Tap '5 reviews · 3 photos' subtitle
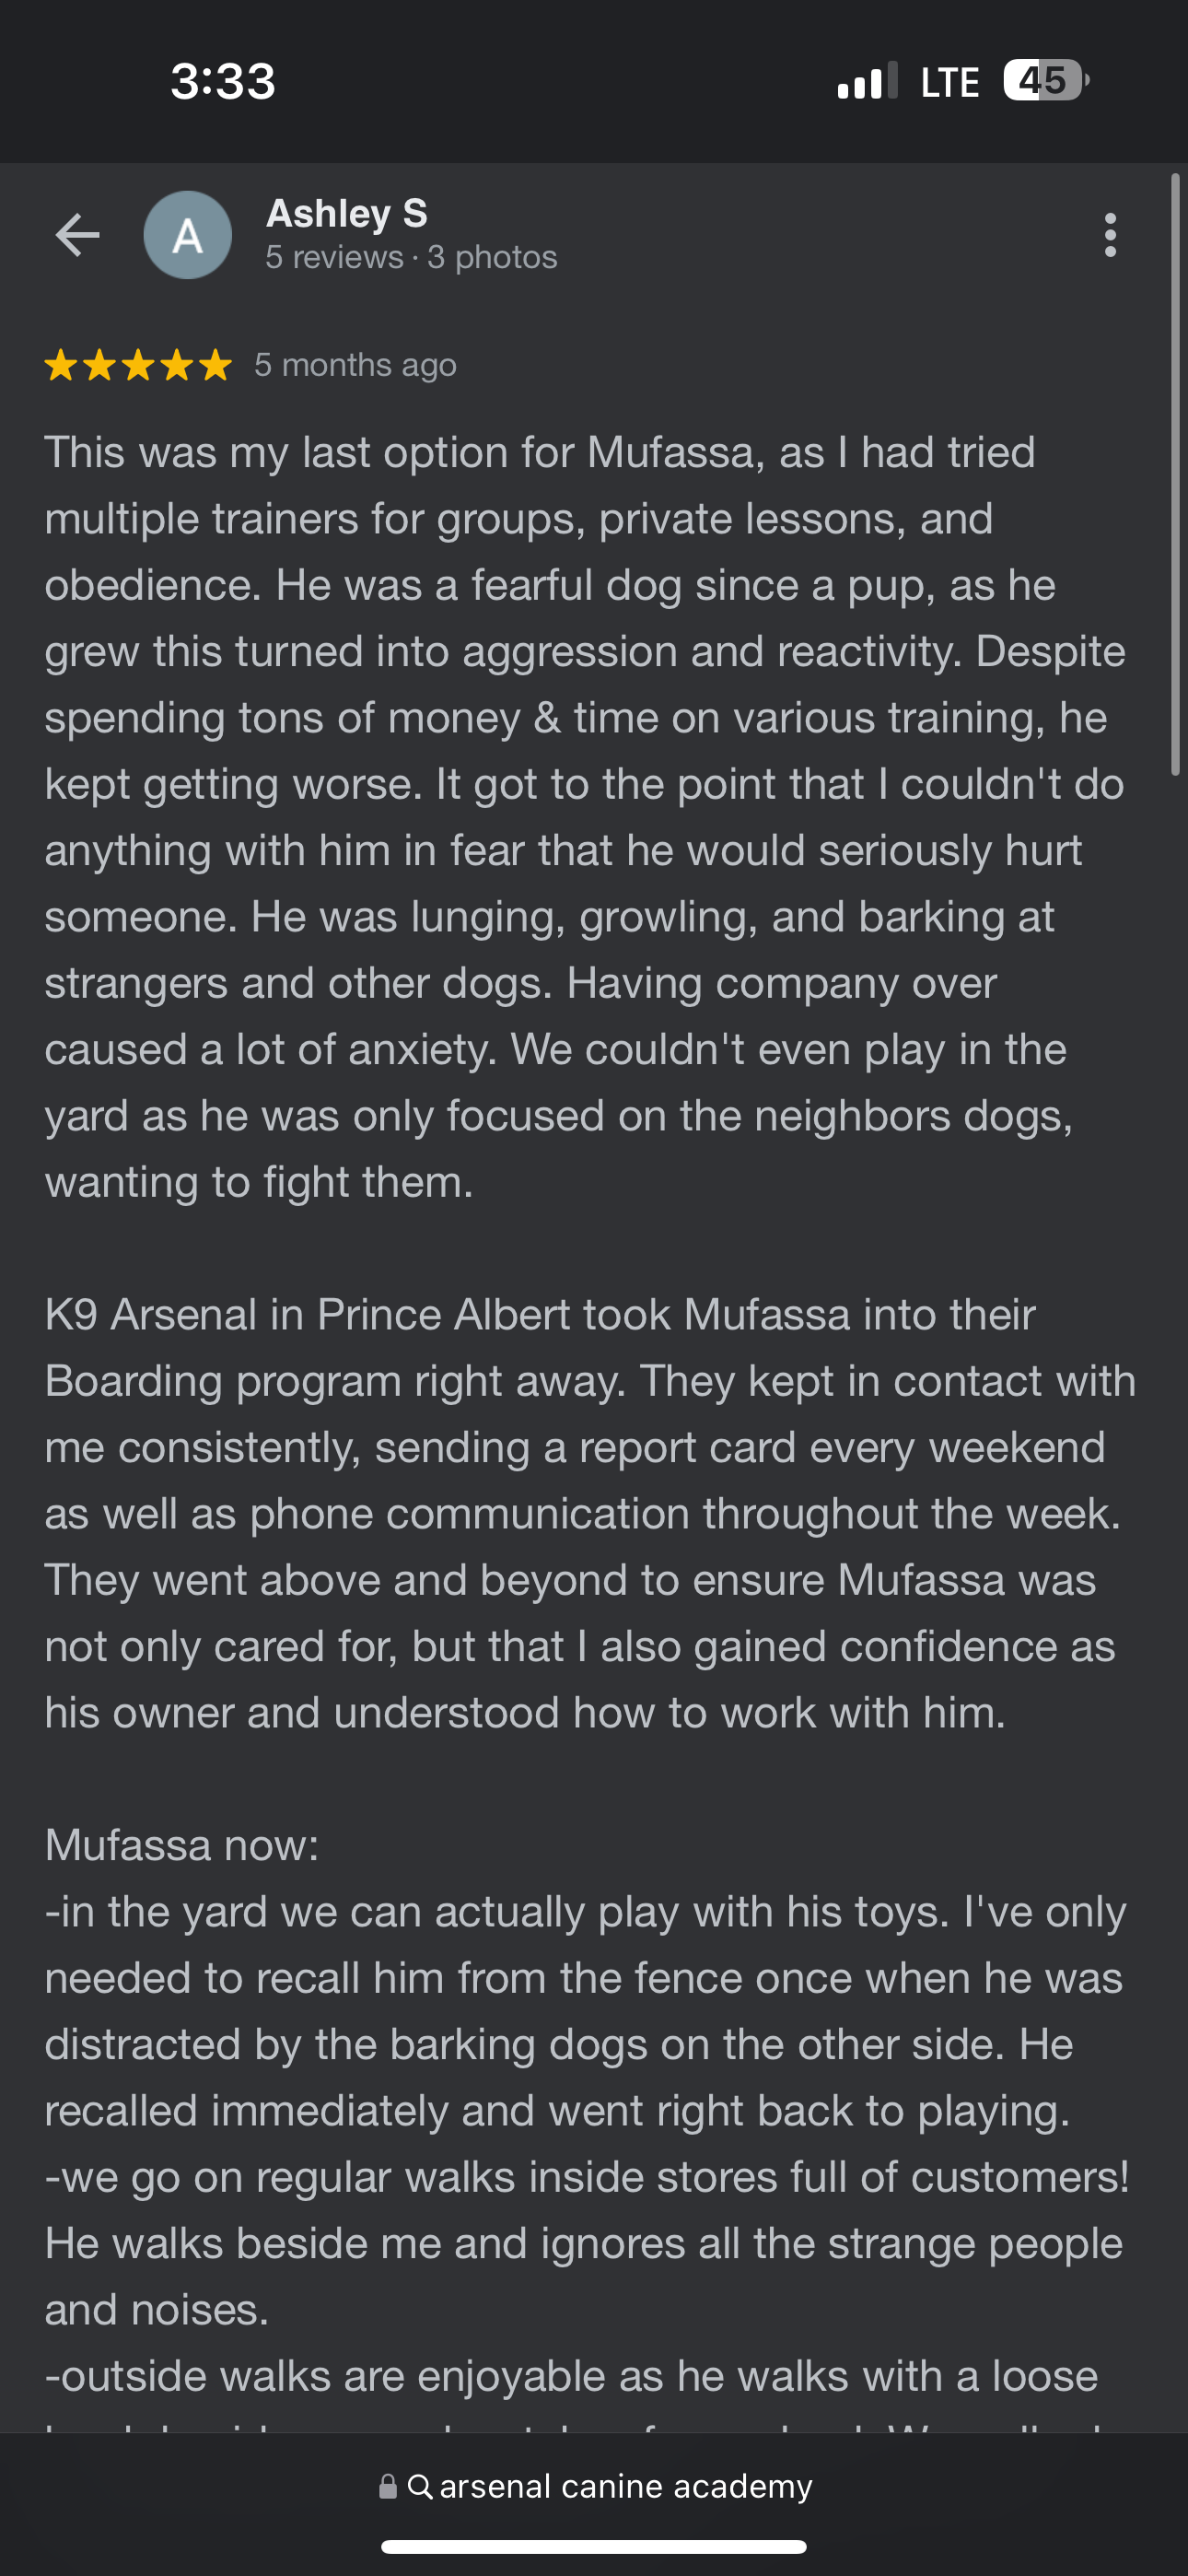 [x=411, y=257]
